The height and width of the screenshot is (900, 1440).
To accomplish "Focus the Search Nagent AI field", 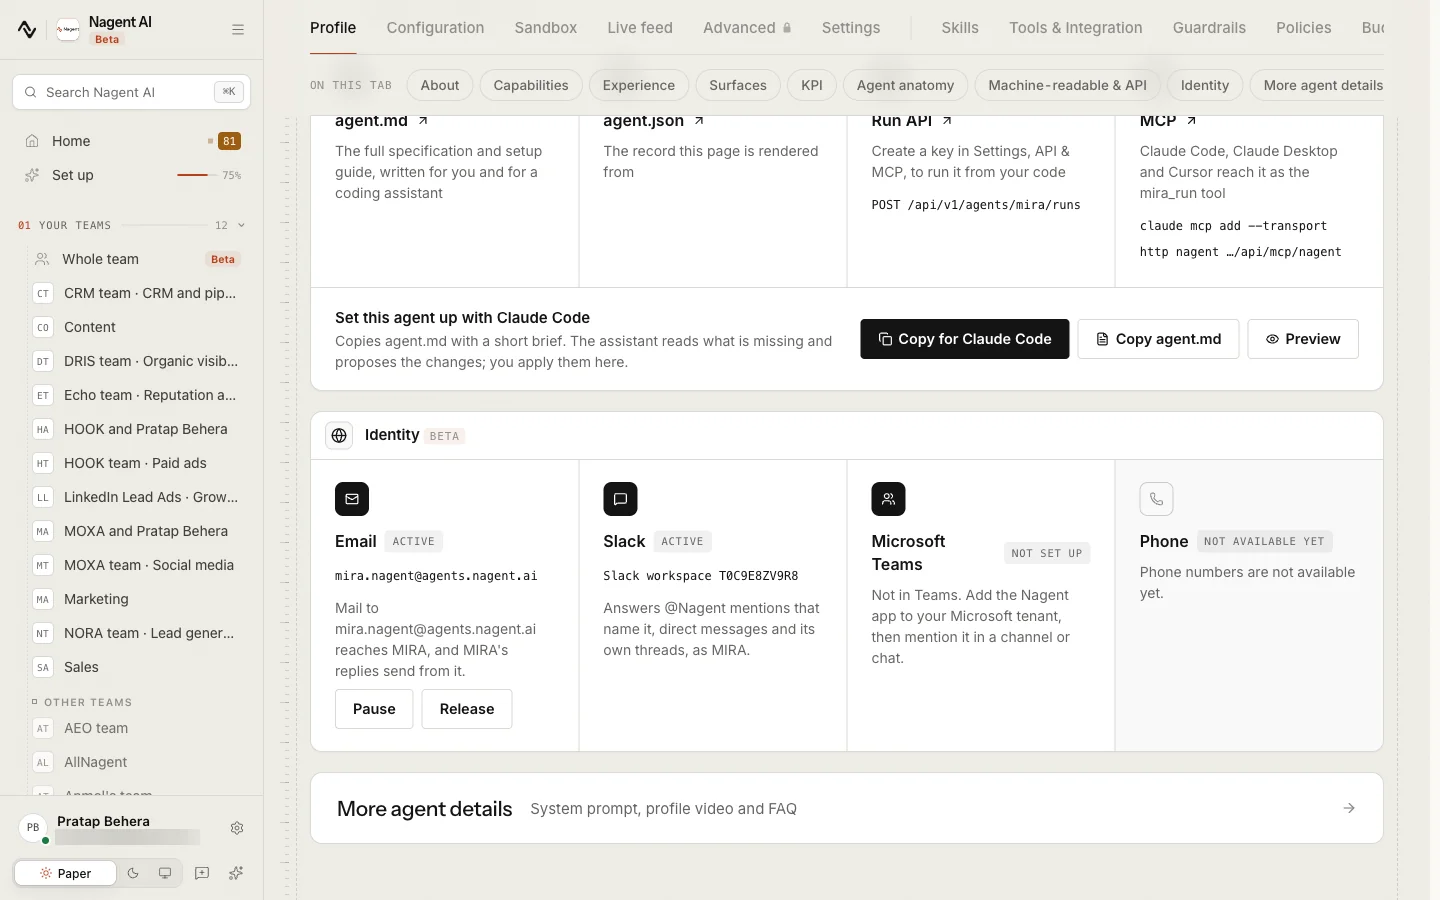I will click(131, 92).
